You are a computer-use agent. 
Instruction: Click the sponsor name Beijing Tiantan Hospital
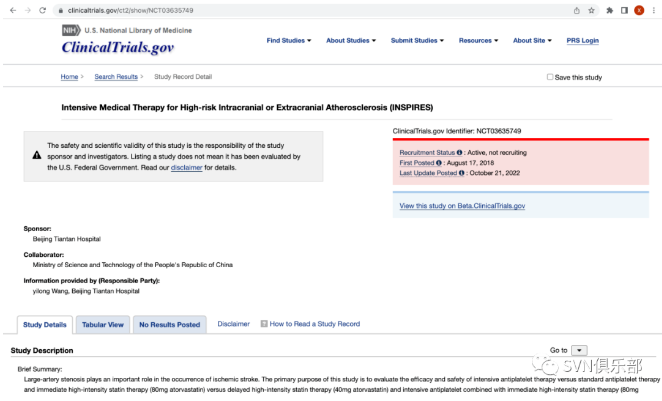pos(67,239)
